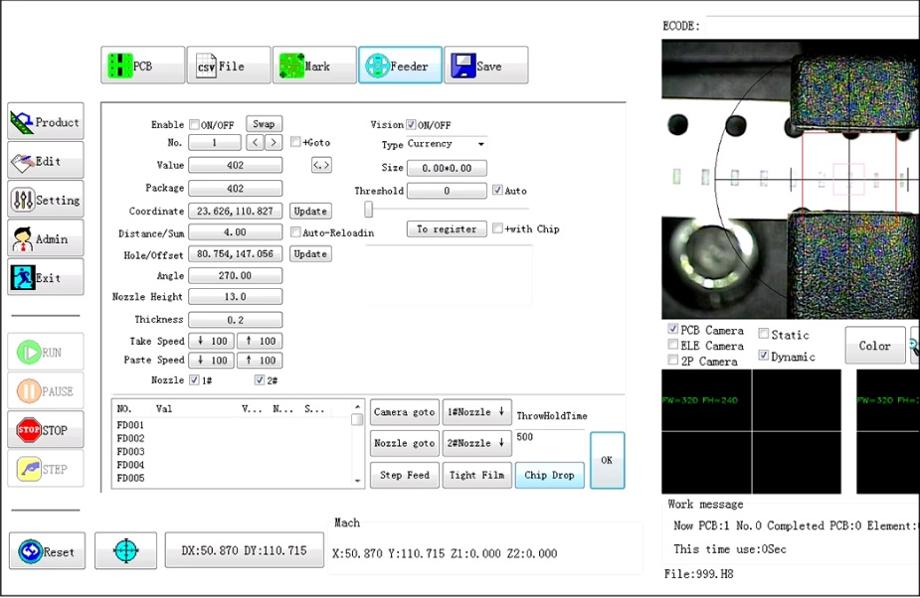Image resolution: width=920 pixels, height=598 pixels.
Task: Open the Mark tab
Action: [314, 66]
